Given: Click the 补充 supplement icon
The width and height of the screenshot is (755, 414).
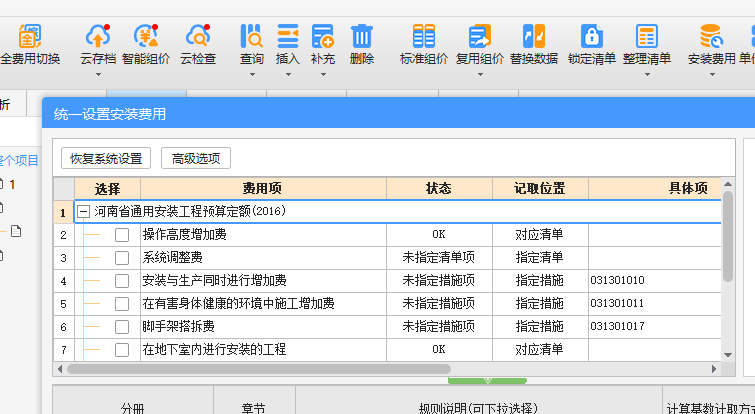Looking at the screenshot, I should point(323,36).
